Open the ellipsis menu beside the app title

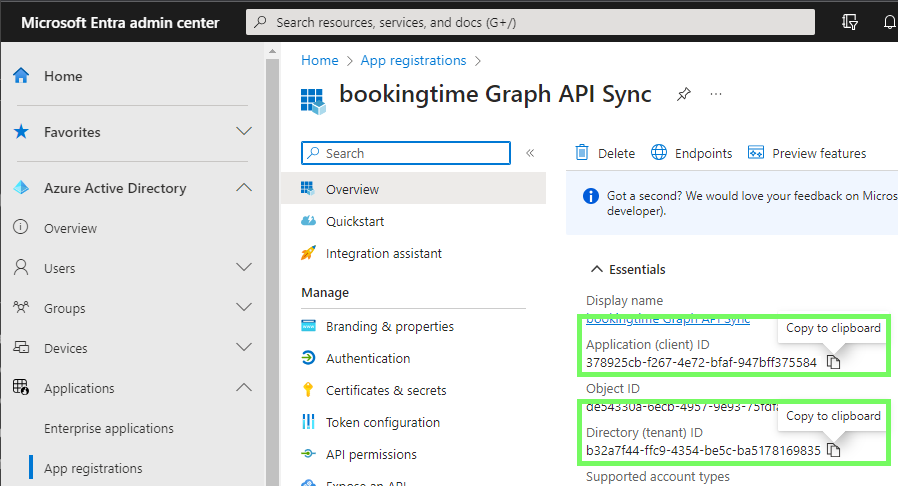pos(716,94)
